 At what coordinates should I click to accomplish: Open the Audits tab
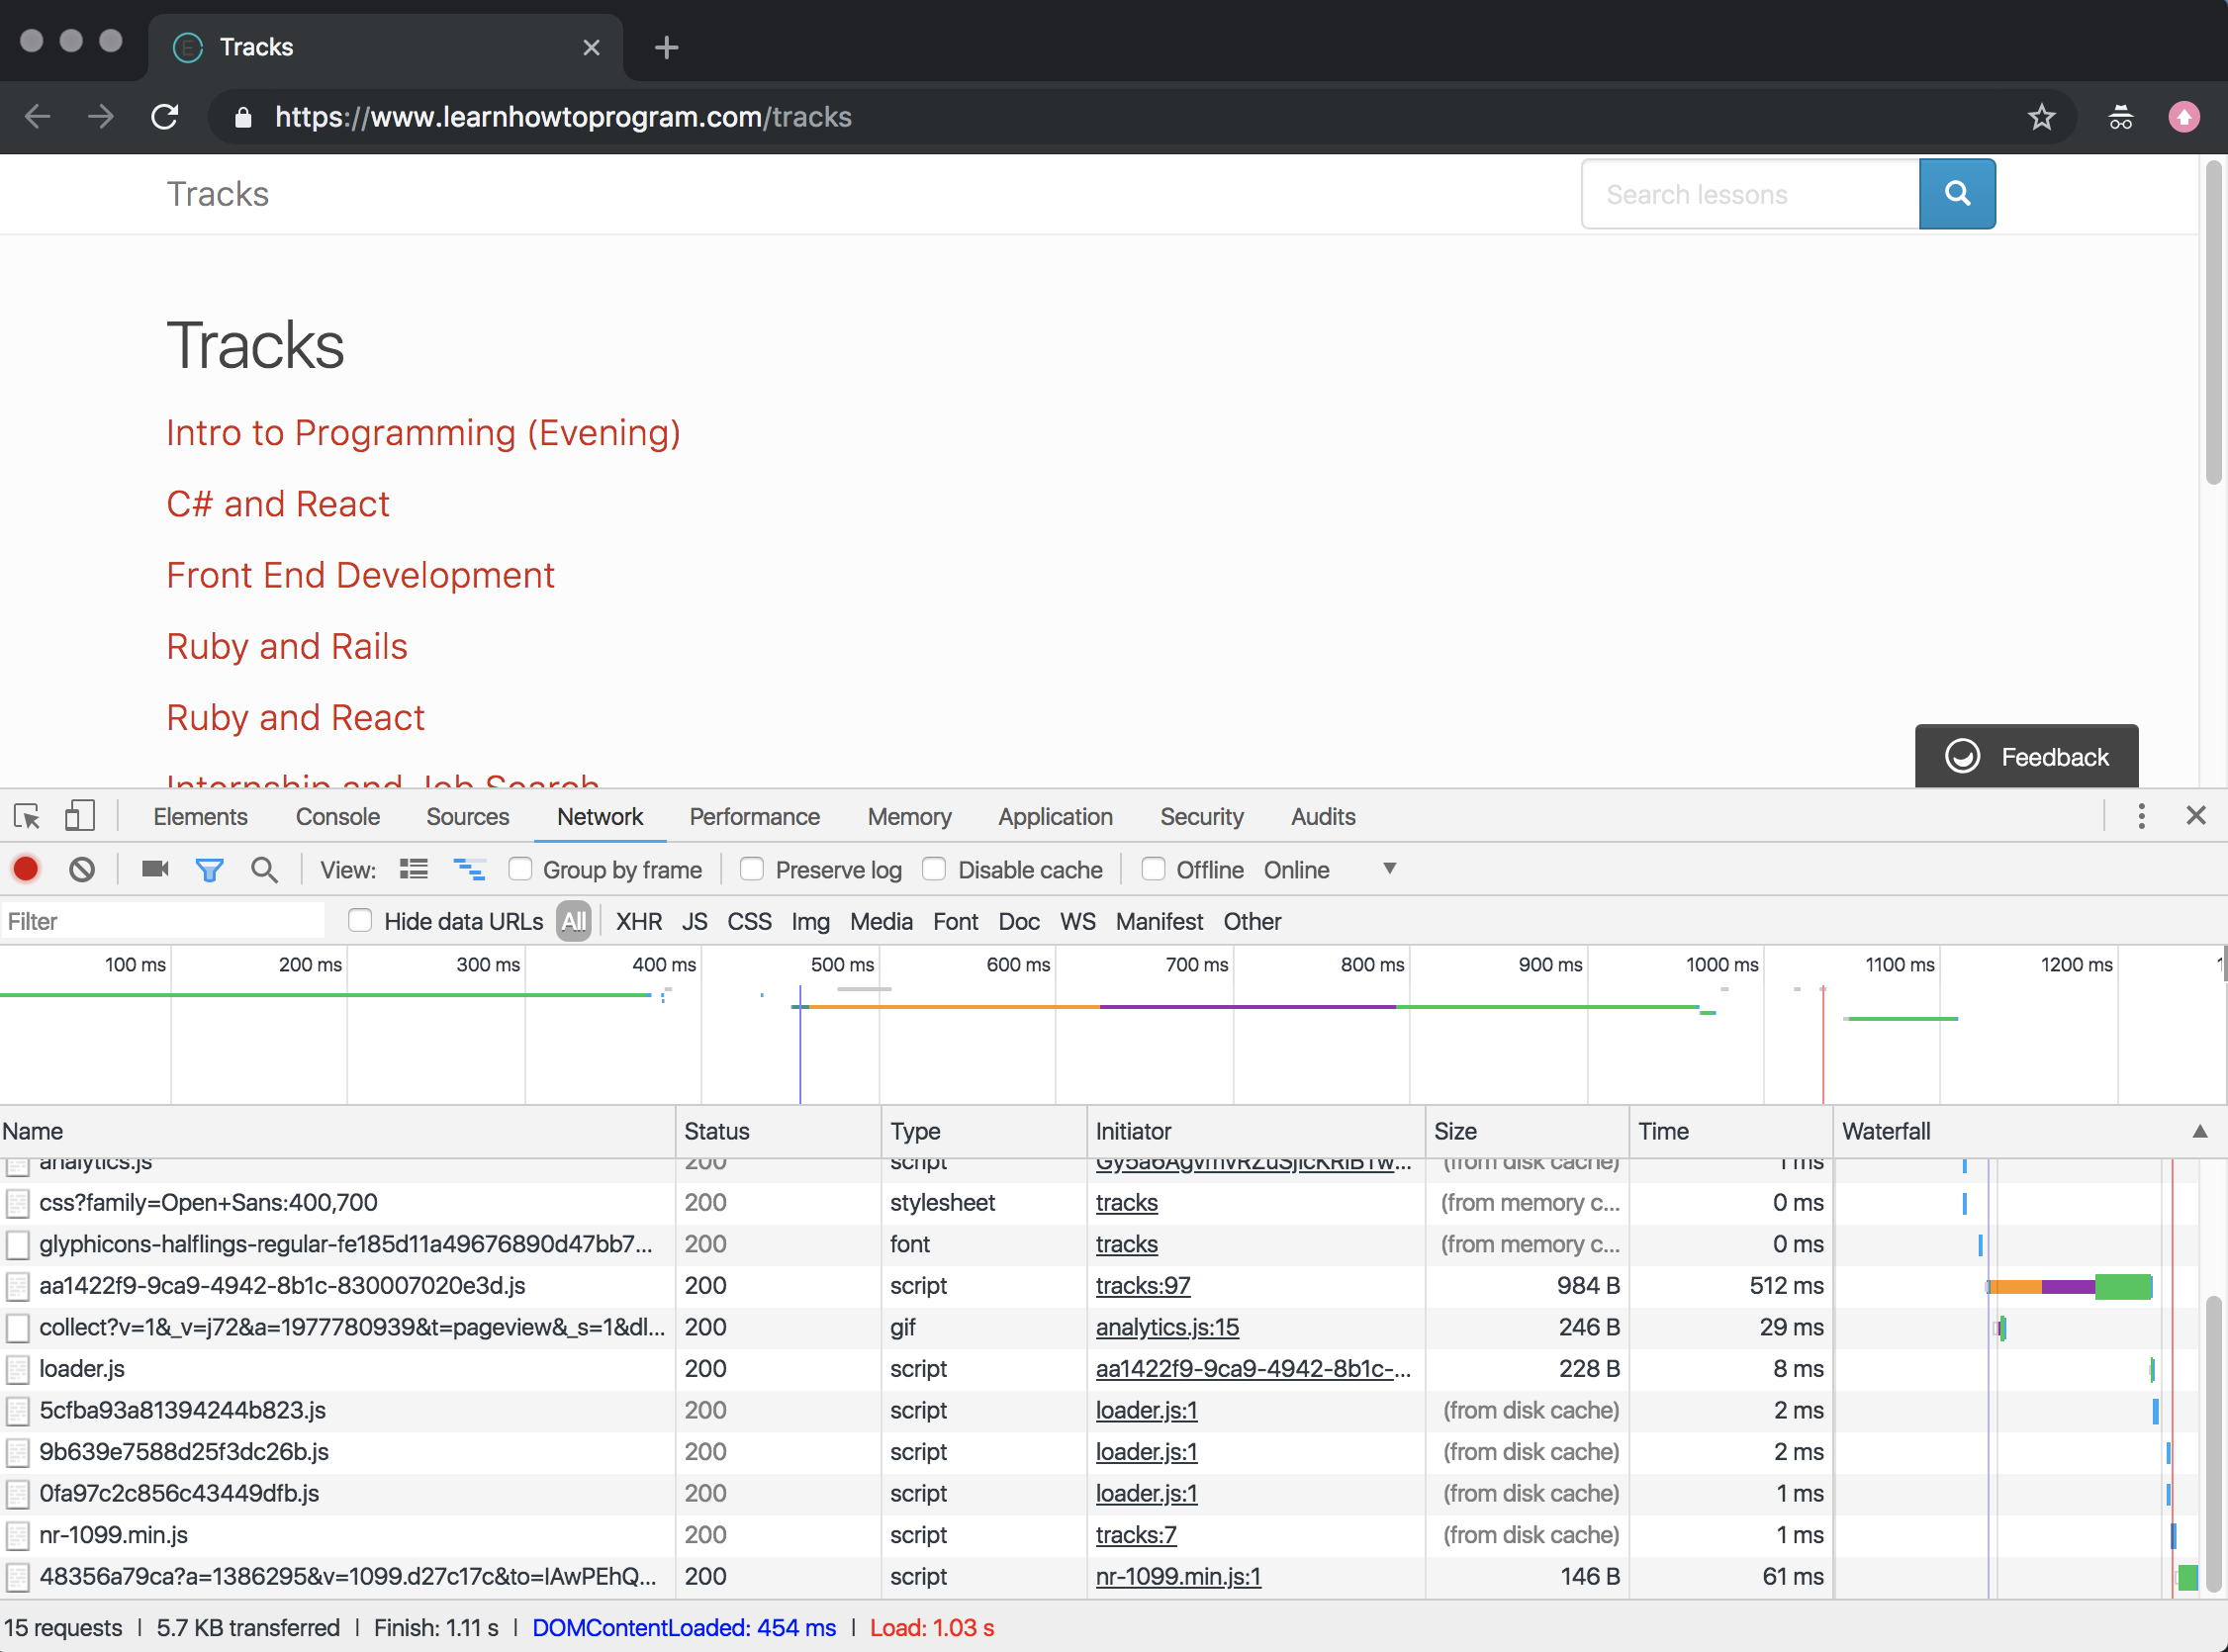(1323, 816)
